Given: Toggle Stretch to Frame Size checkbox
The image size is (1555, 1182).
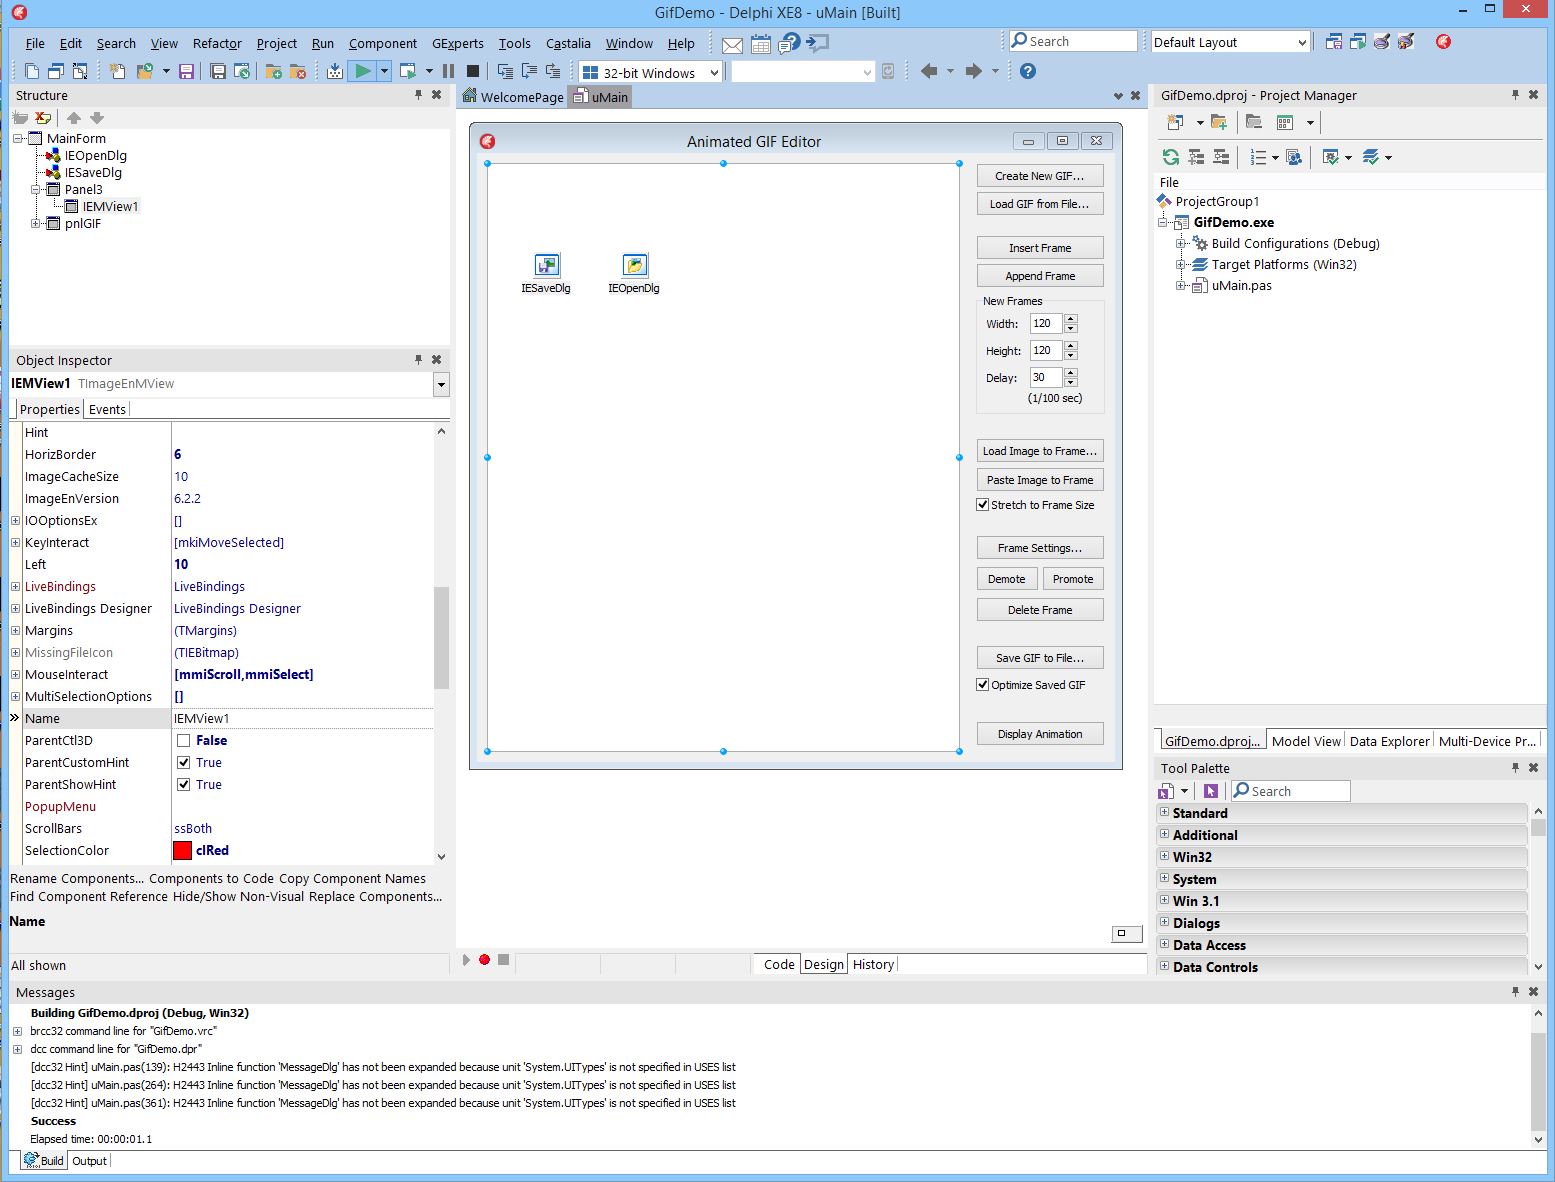Looking at the screenshot, I should [983, 505].
